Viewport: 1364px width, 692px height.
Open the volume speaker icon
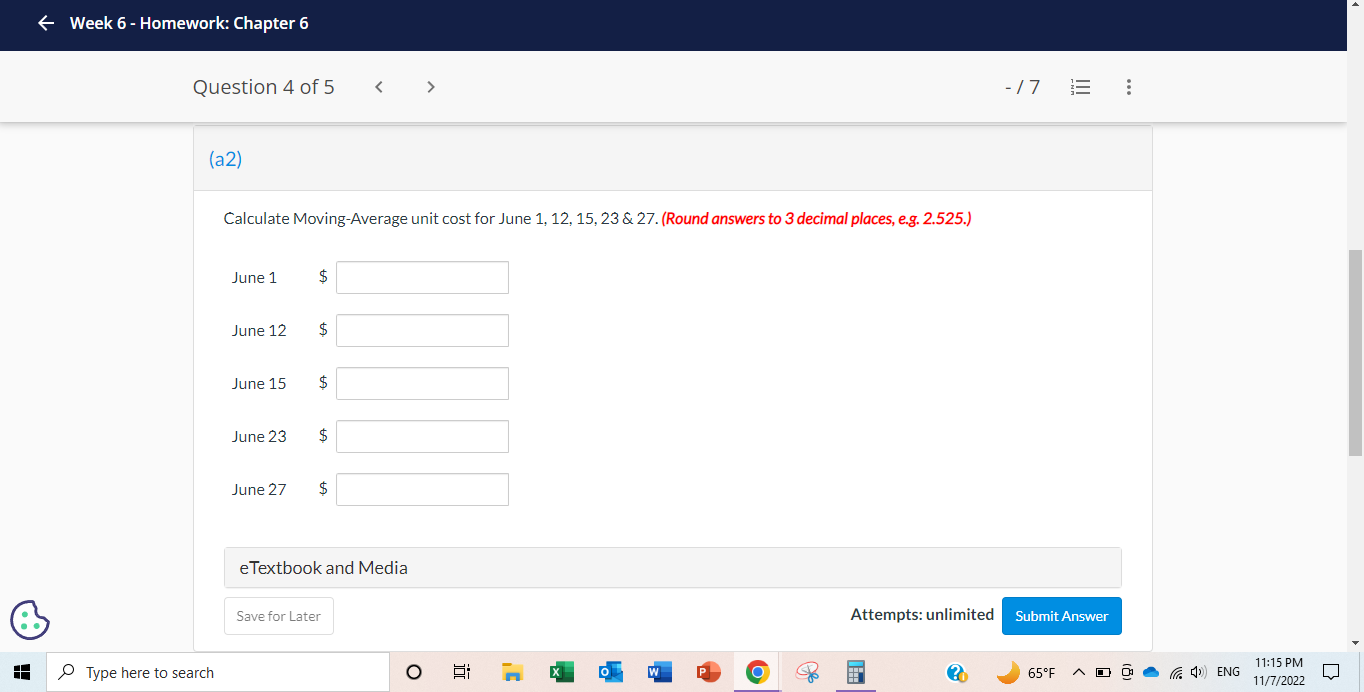[x=1198, y=673]
